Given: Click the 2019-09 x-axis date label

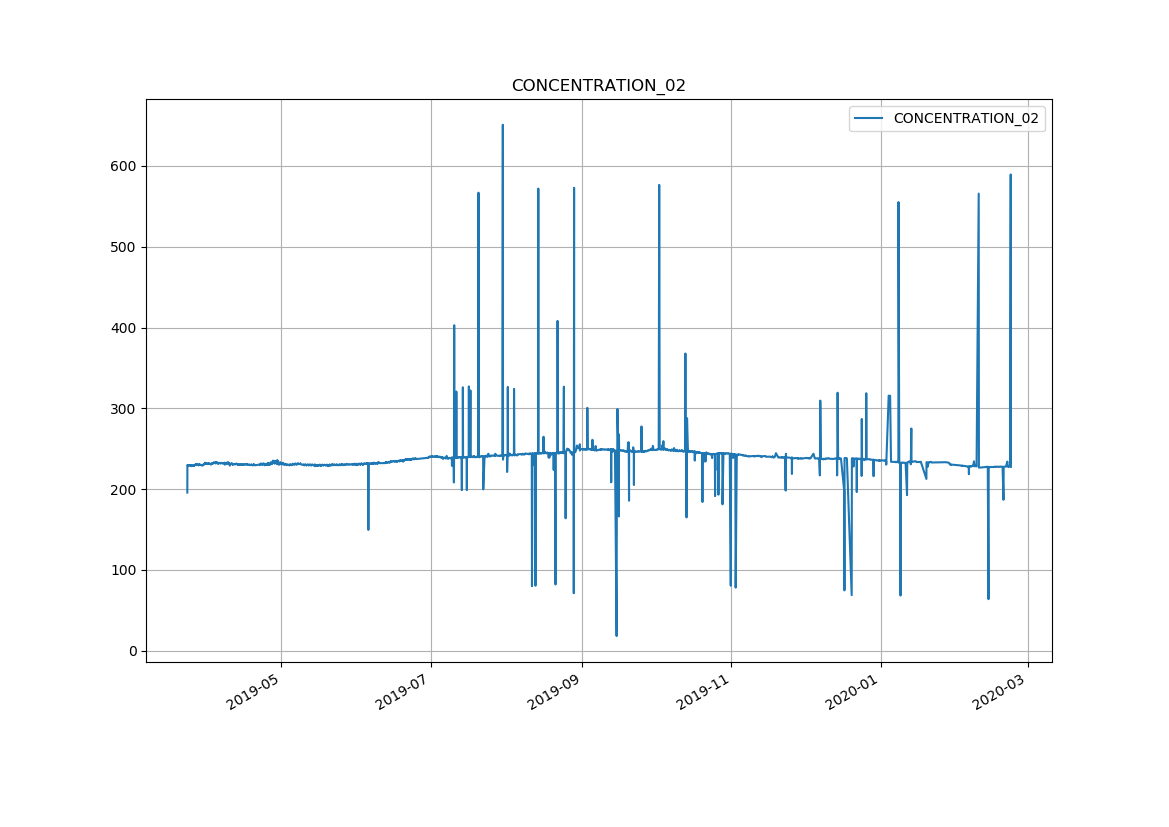Looking at the screenshot, I should tap(555, 691).
